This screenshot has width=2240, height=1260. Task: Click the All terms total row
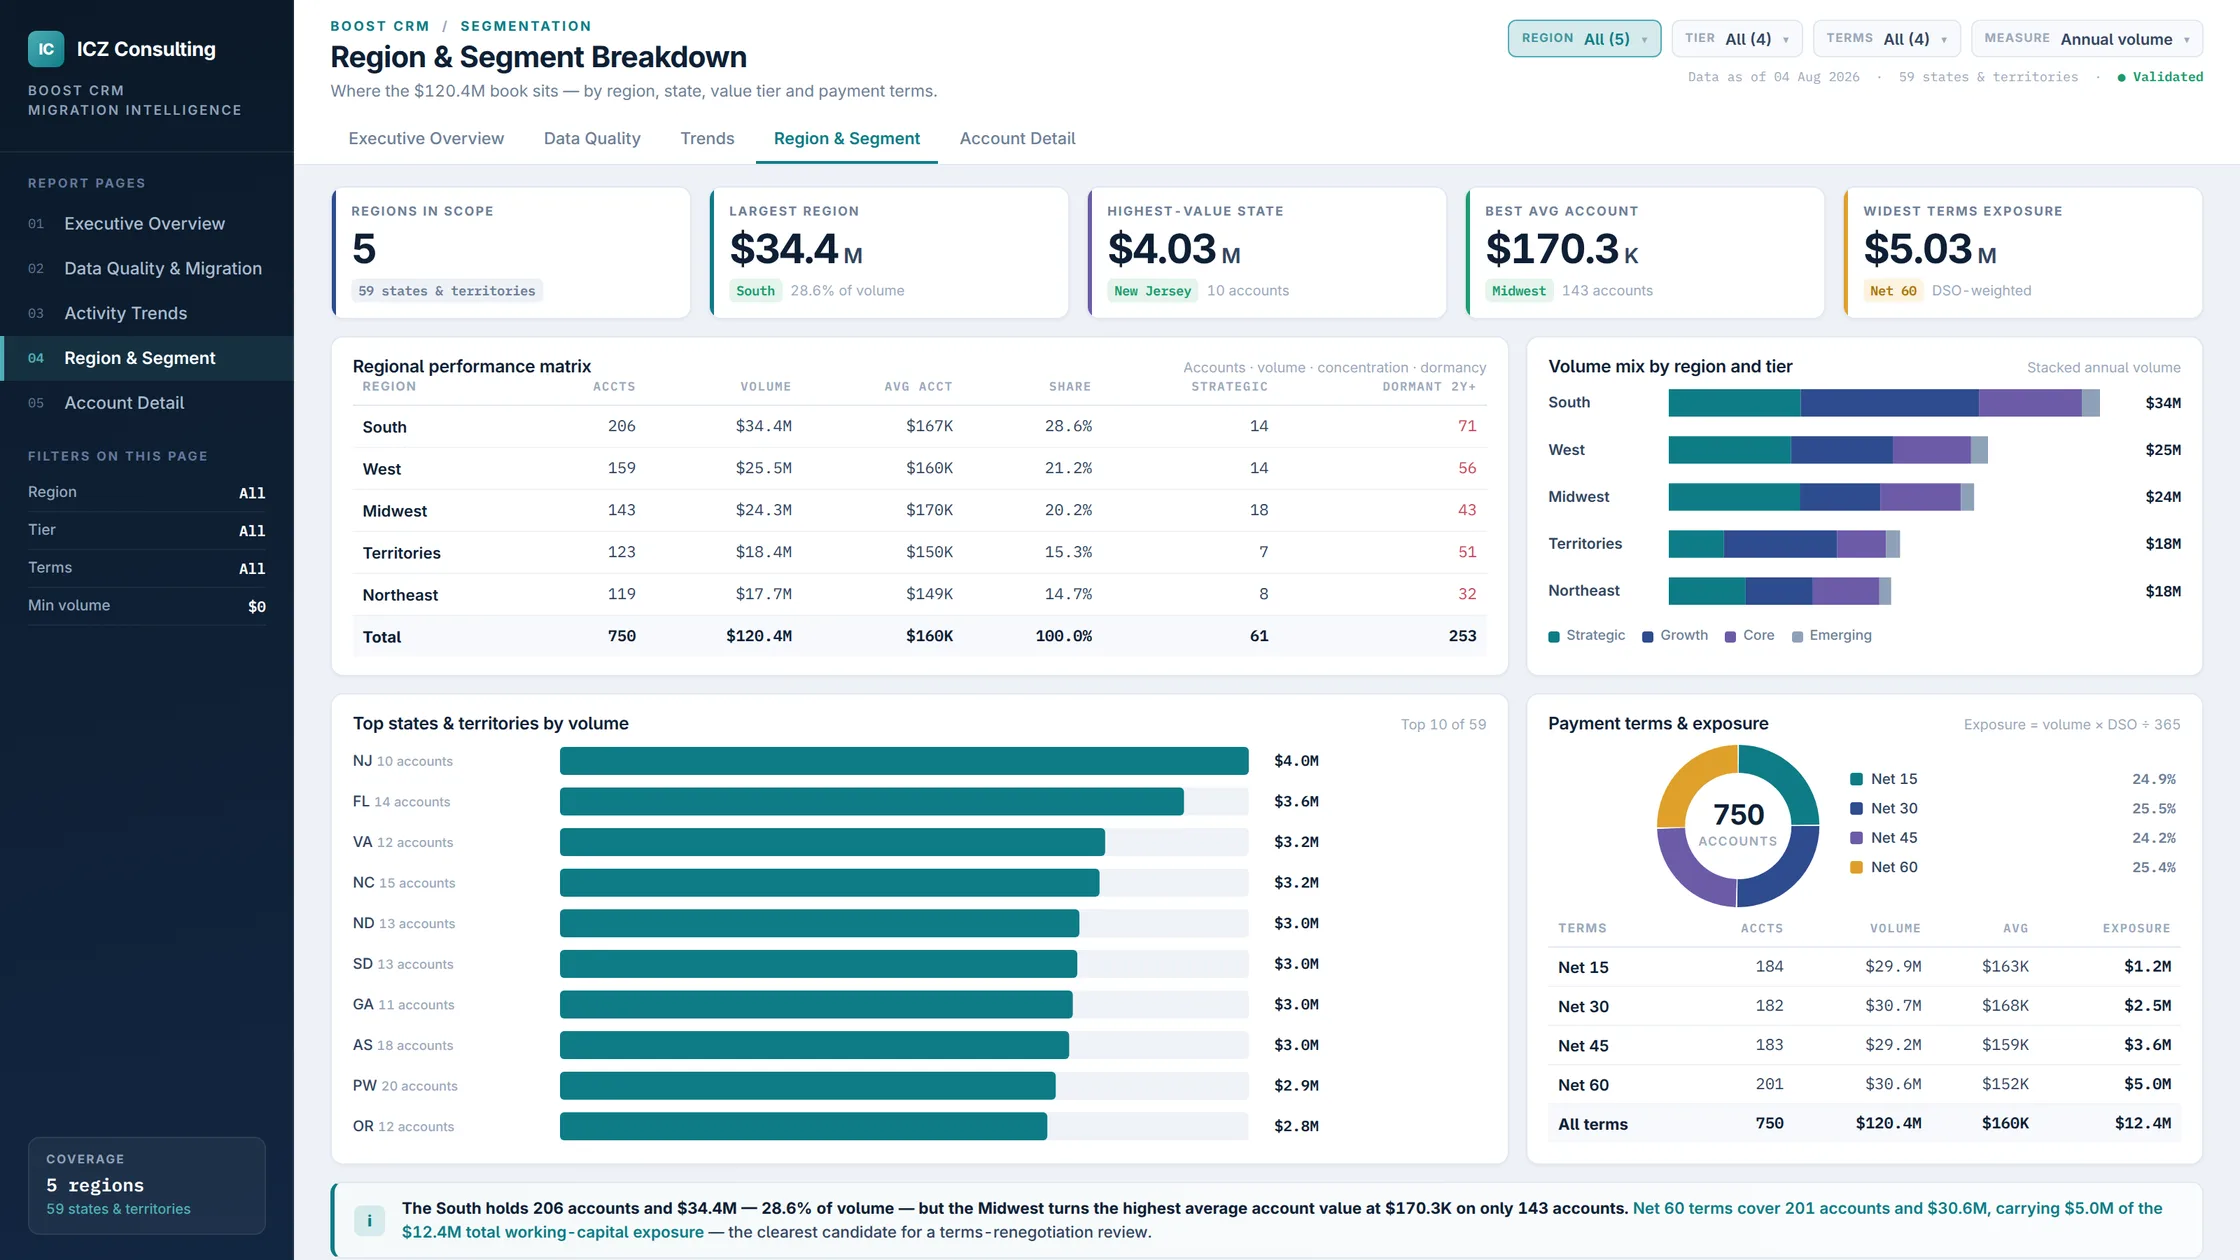coord(1864,1124)
